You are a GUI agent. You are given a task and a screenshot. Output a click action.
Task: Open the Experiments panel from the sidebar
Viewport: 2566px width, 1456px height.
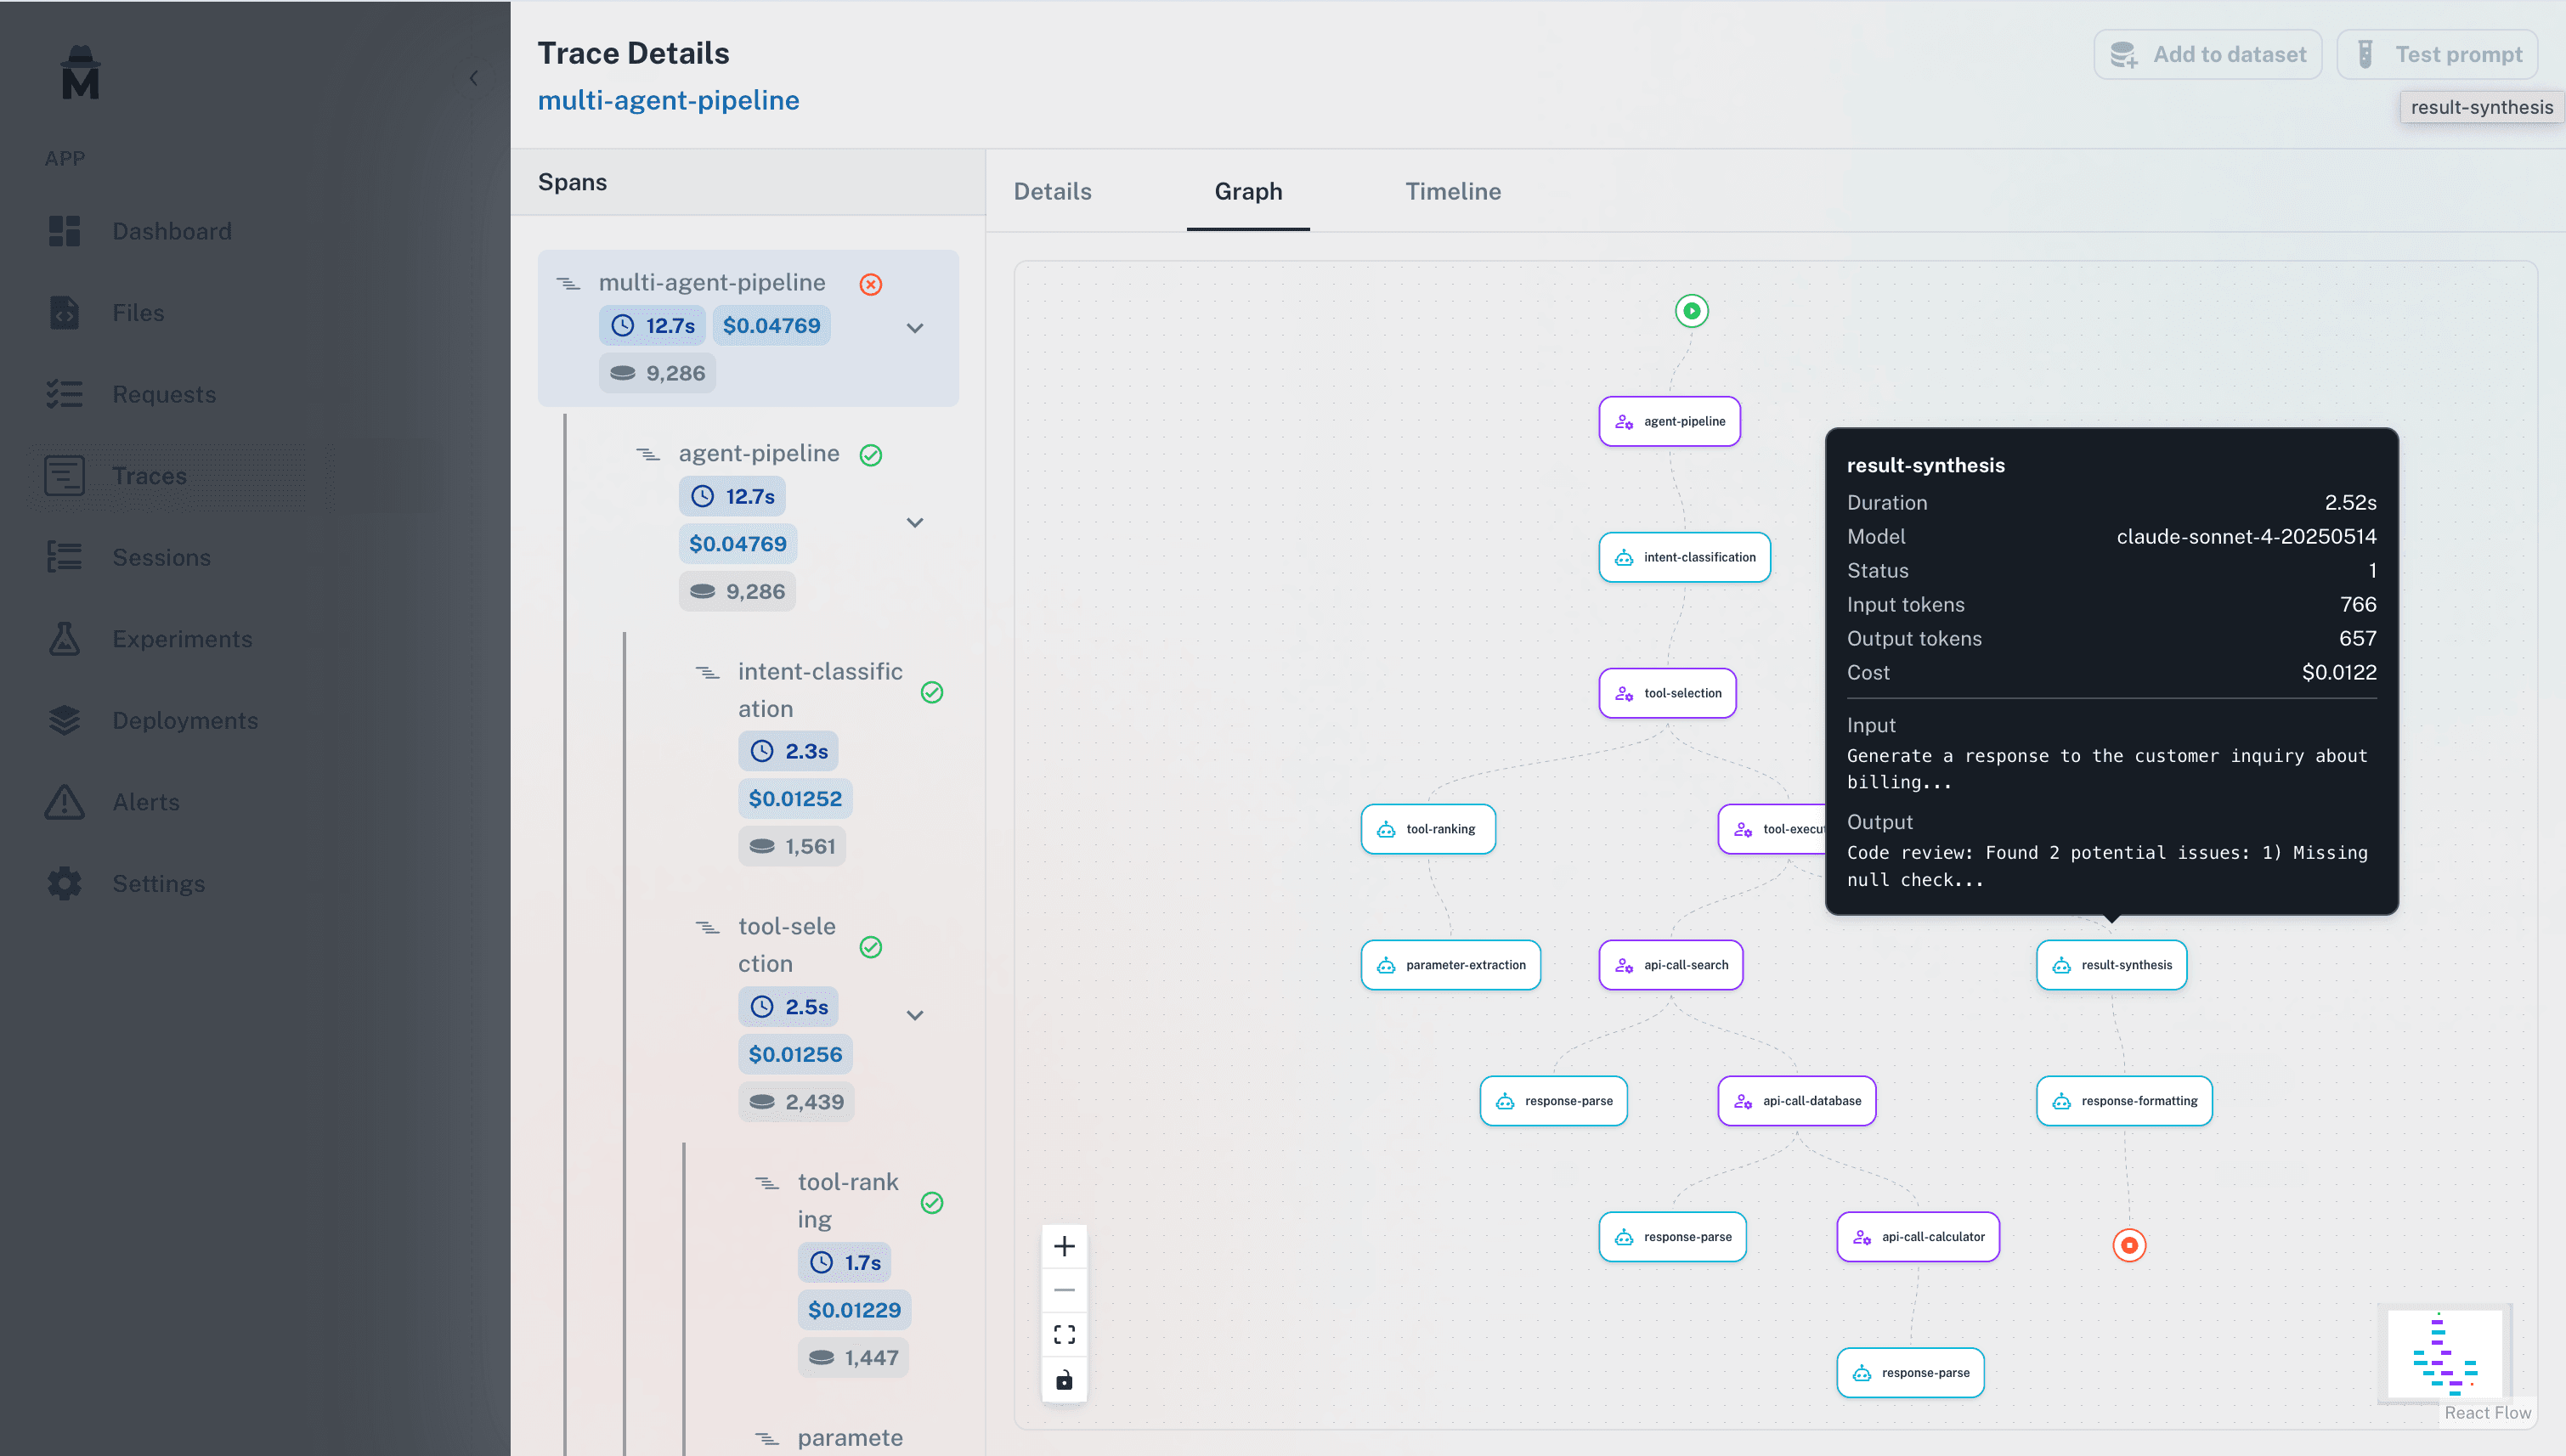click(64, 639)
